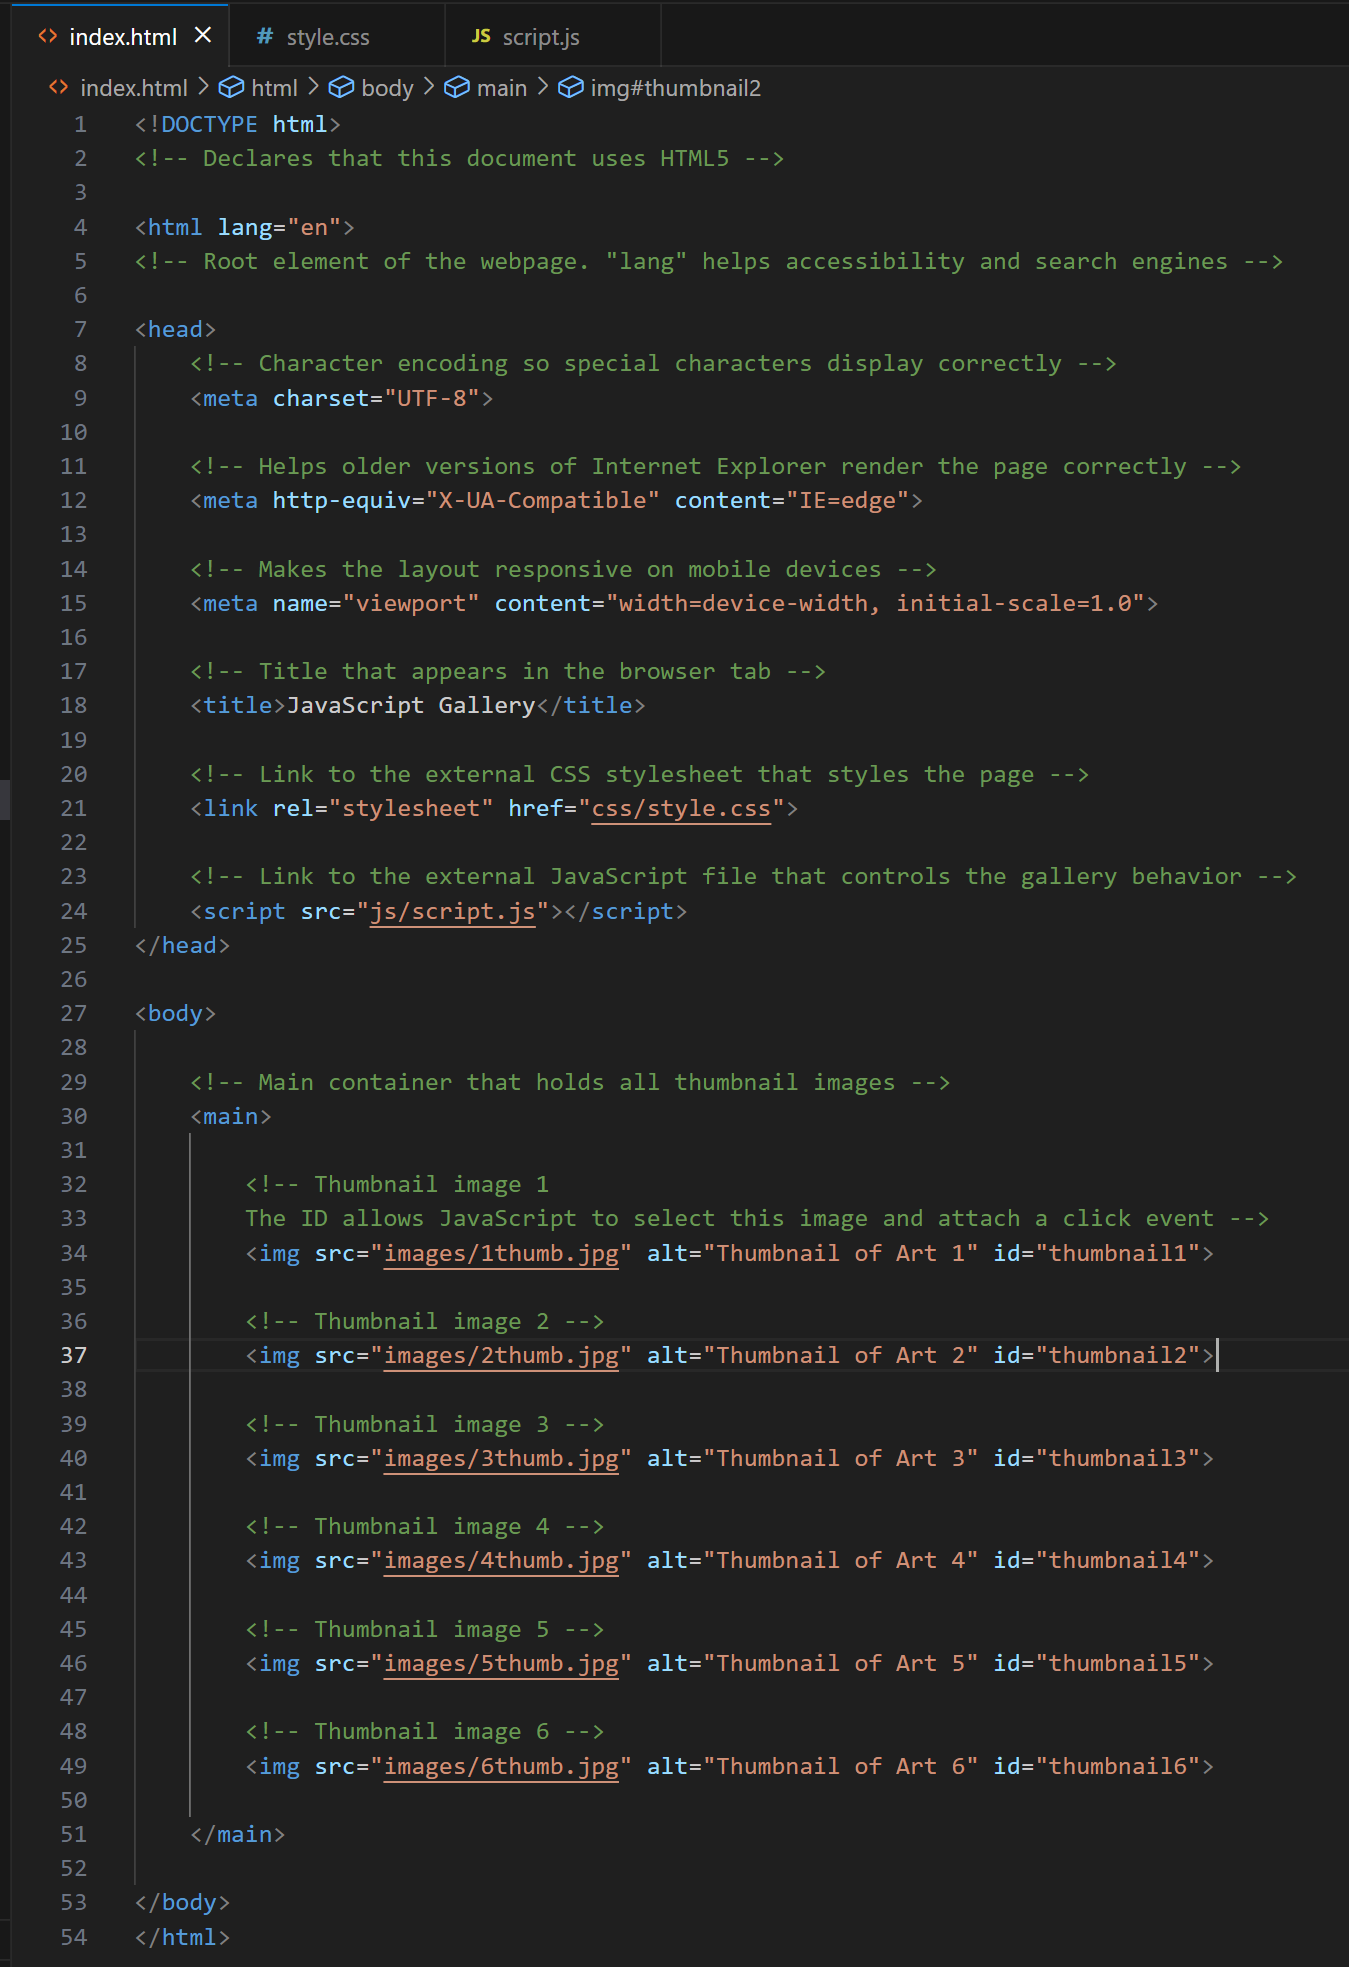Image resolution: width=1349 pixels, height=1967 pixels.
Task: Follow the js/script.js link on line 24
Action: tap(452, 911)
